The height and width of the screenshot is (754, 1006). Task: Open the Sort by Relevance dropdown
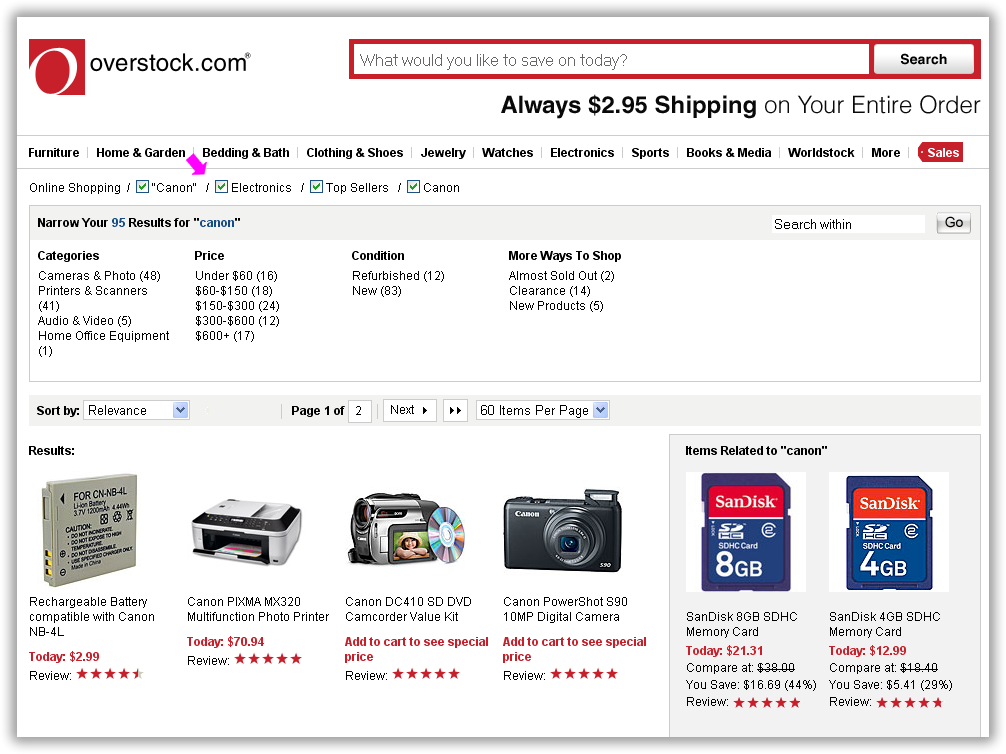[137, 409]
